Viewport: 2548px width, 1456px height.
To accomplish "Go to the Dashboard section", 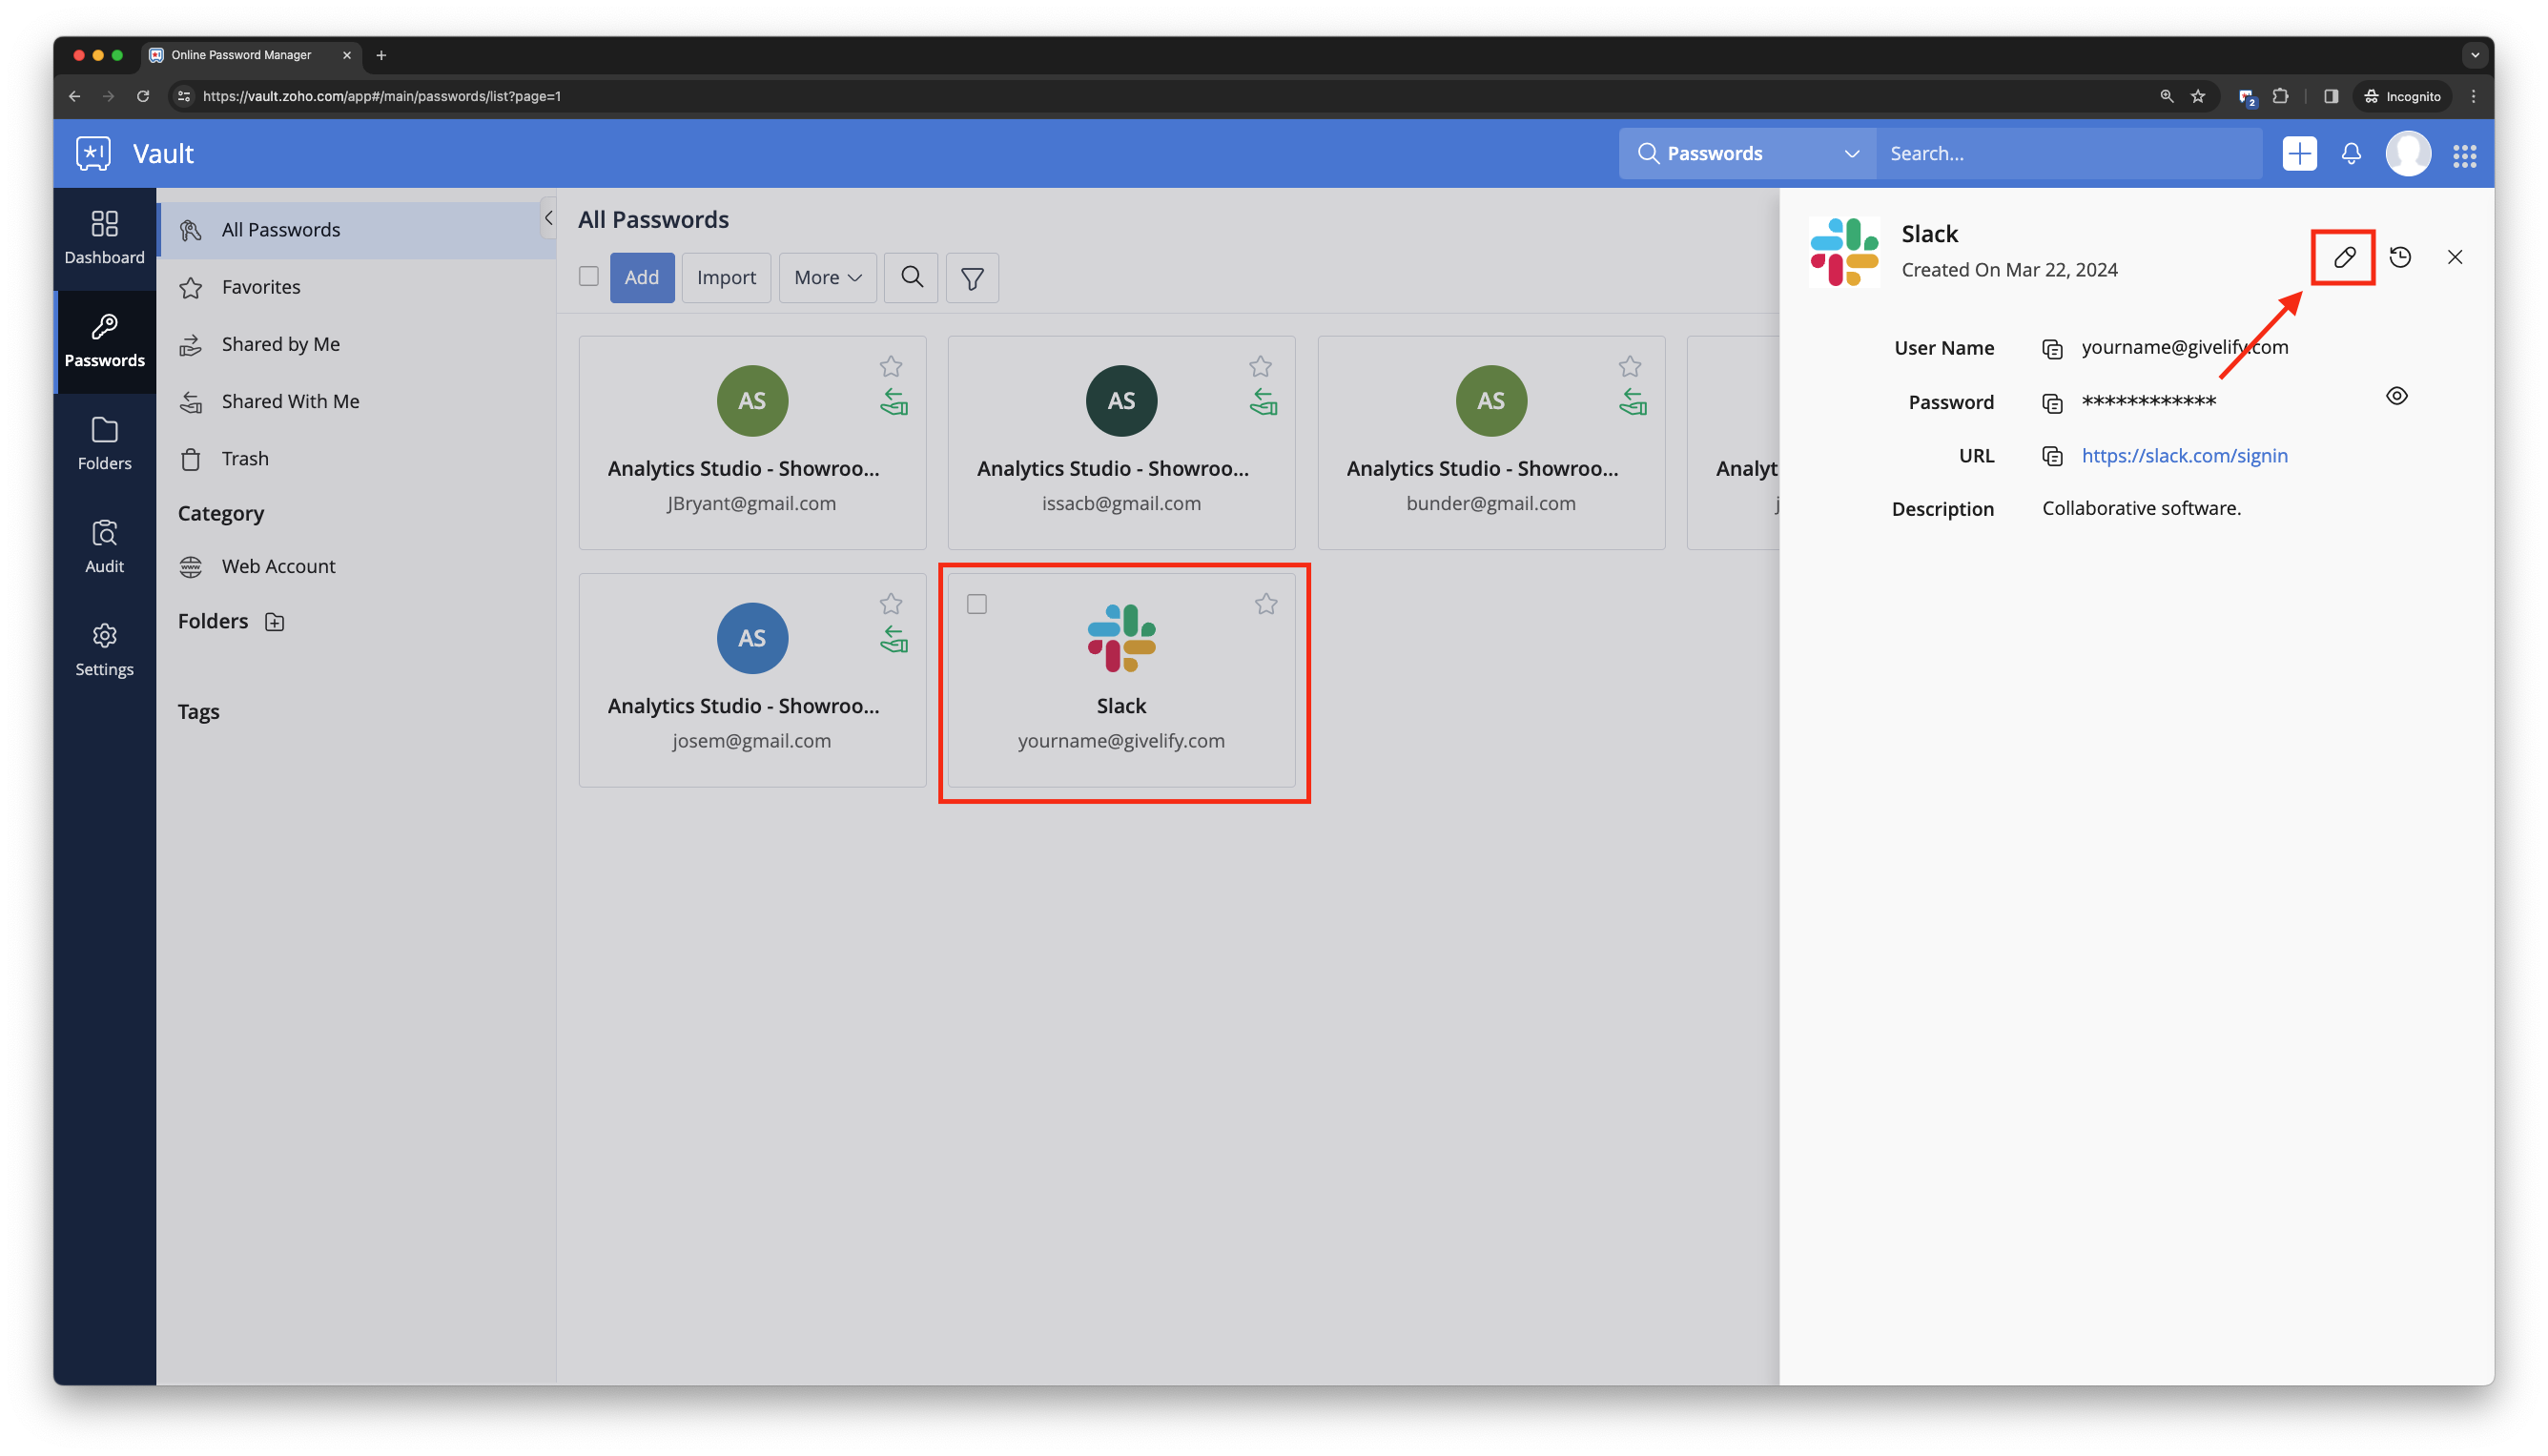I will (x=104, y=237).
